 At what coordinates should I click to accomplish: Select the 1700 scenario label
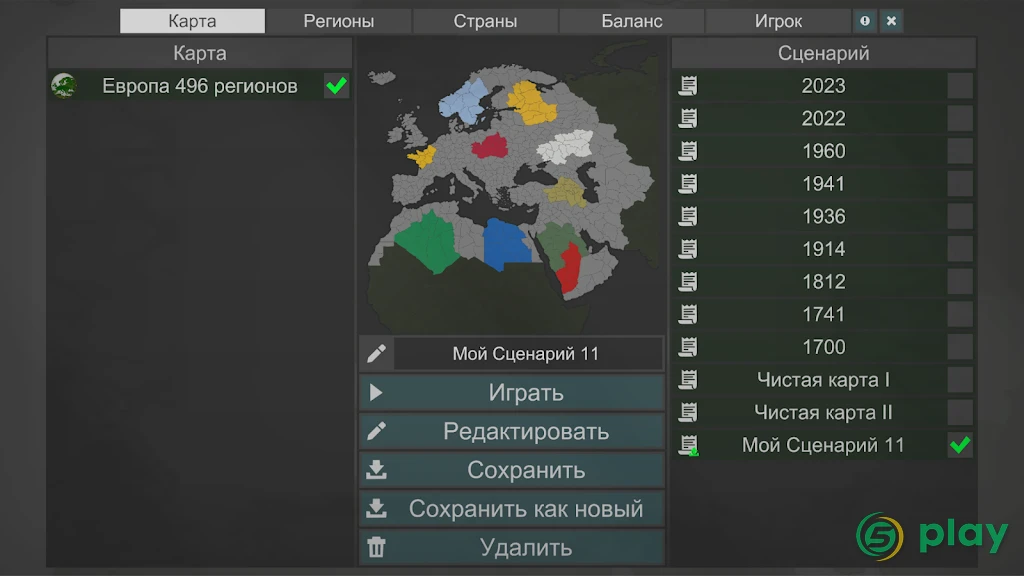tap(824, 347)
